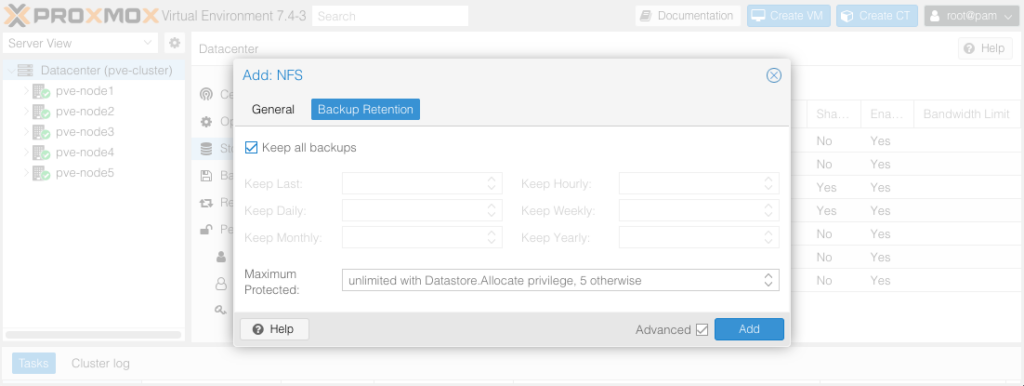
Task: Switch to the General tab
Action: [273, 110]
